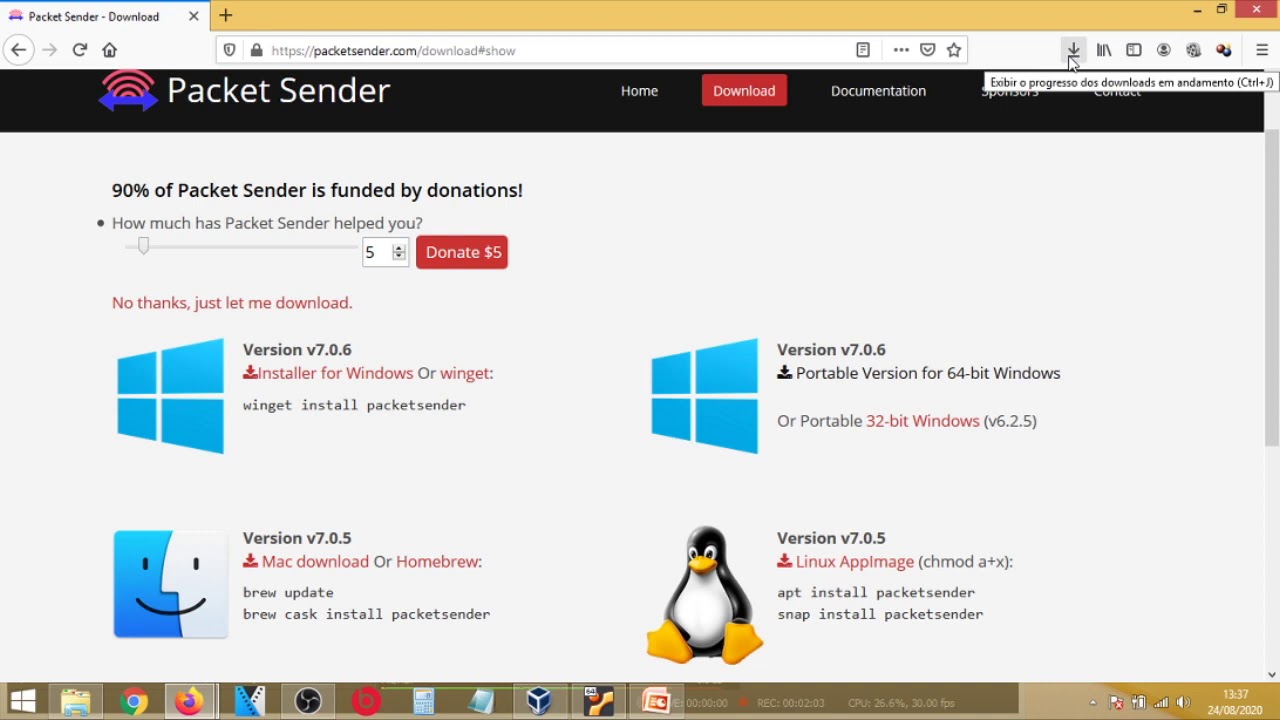Open the Home nav item
Screen dimensions: 1280x720
[x=639, y=91]
